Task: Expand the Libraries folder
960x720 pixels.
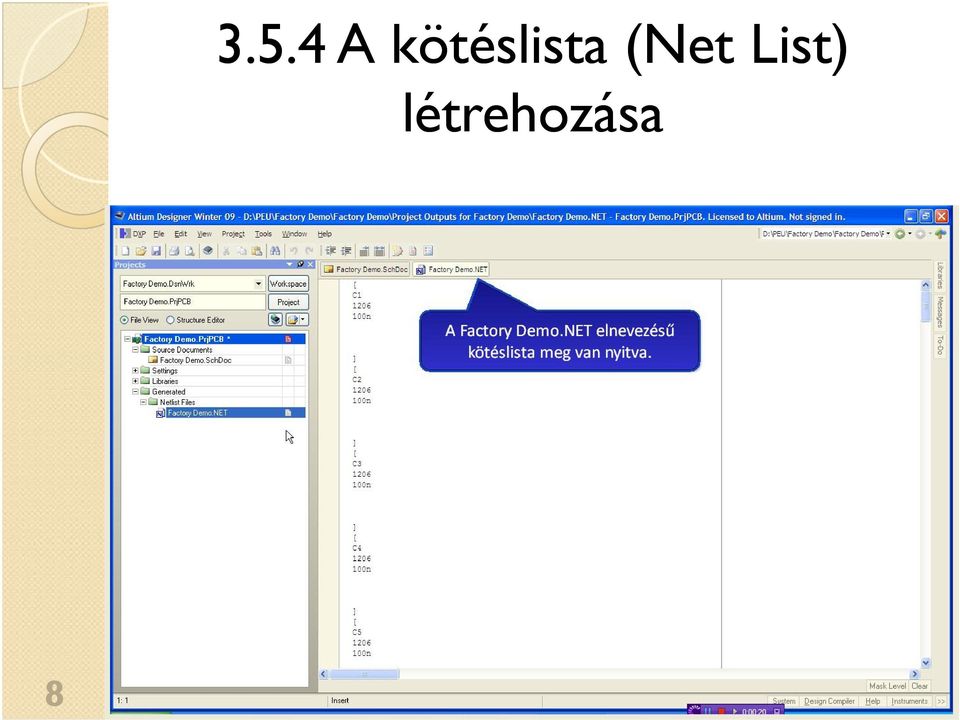Action: pyautogui.click(x=135, y=381)
